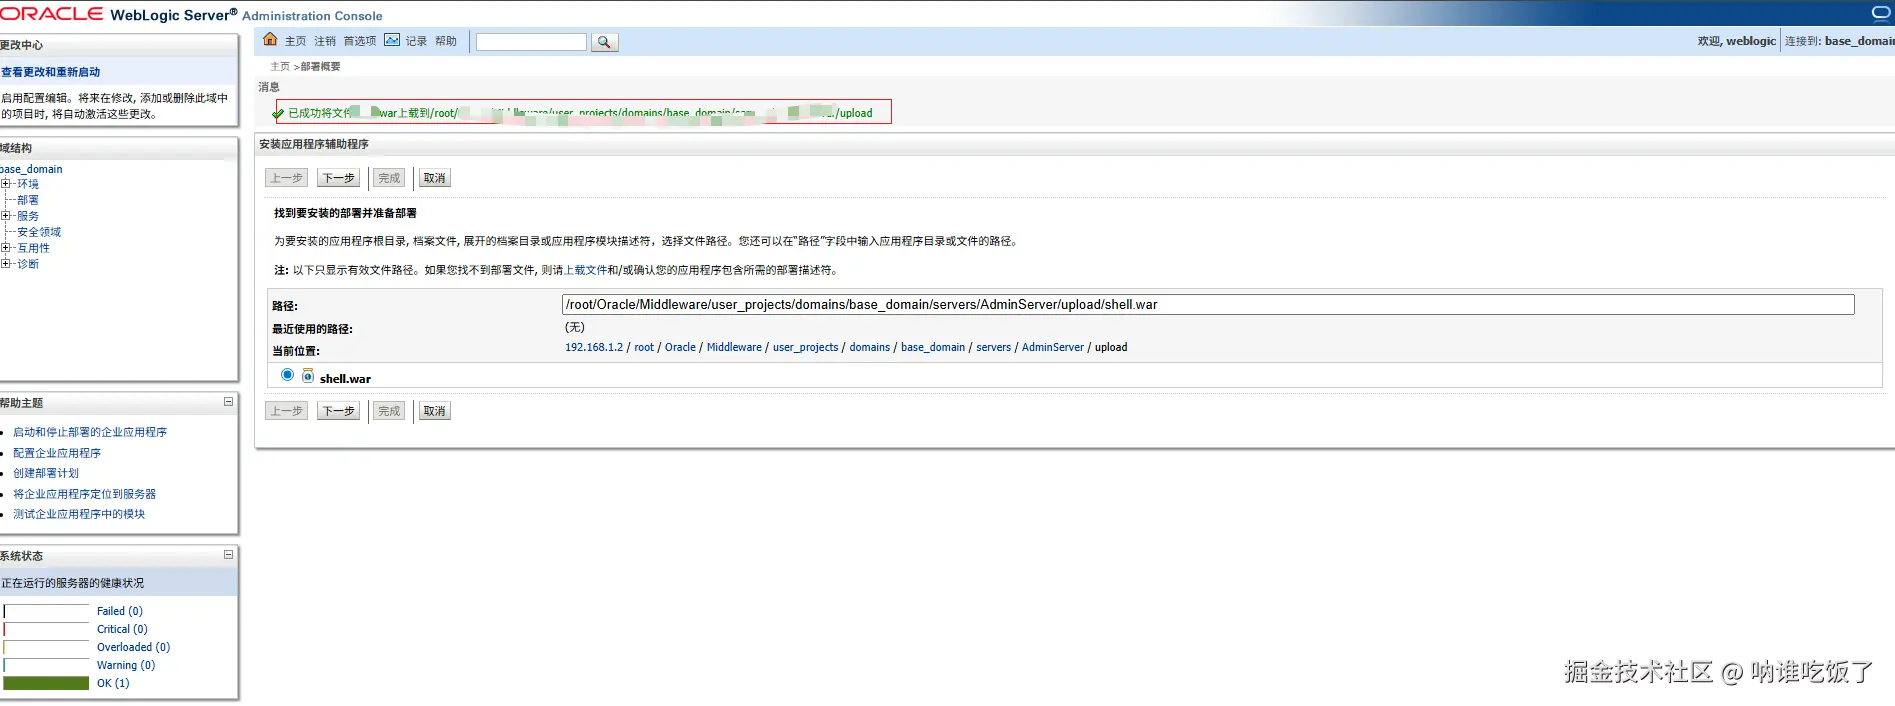The width and height of the screenshot is (1895, 706).
Task: Click the shell.war archive file icon
Action: click(x=308, y=376)
